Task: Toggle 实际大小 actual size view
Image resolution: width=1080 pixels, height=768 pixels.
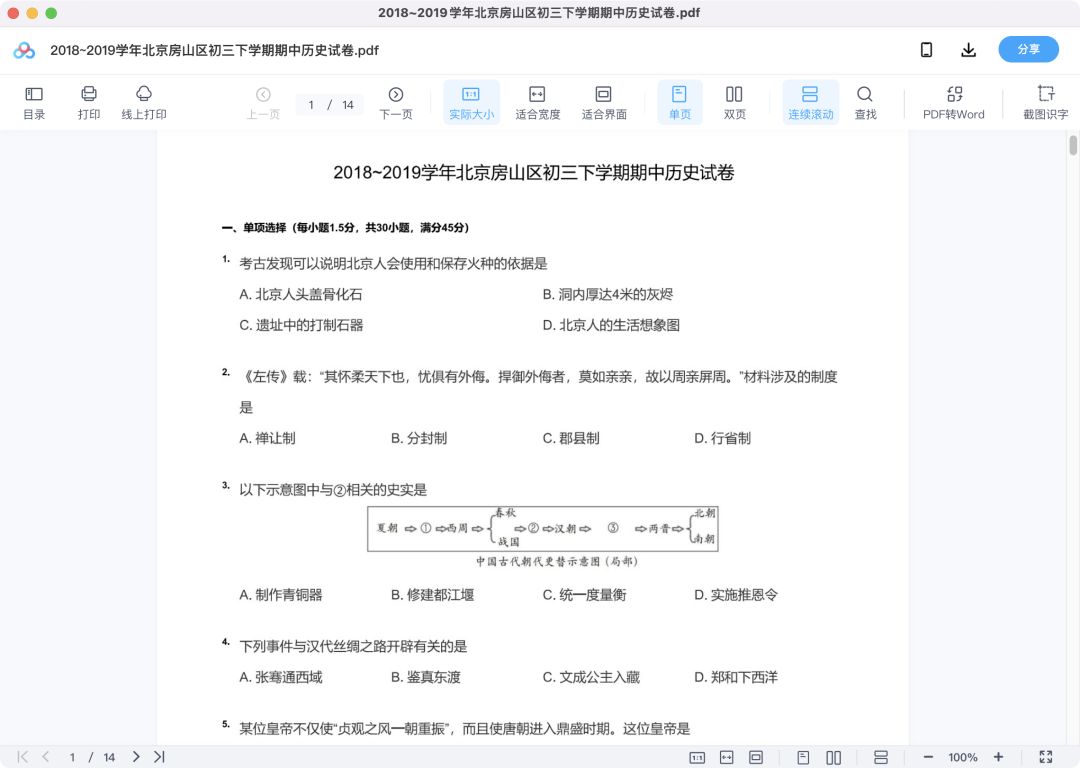Action: point(471,103)
